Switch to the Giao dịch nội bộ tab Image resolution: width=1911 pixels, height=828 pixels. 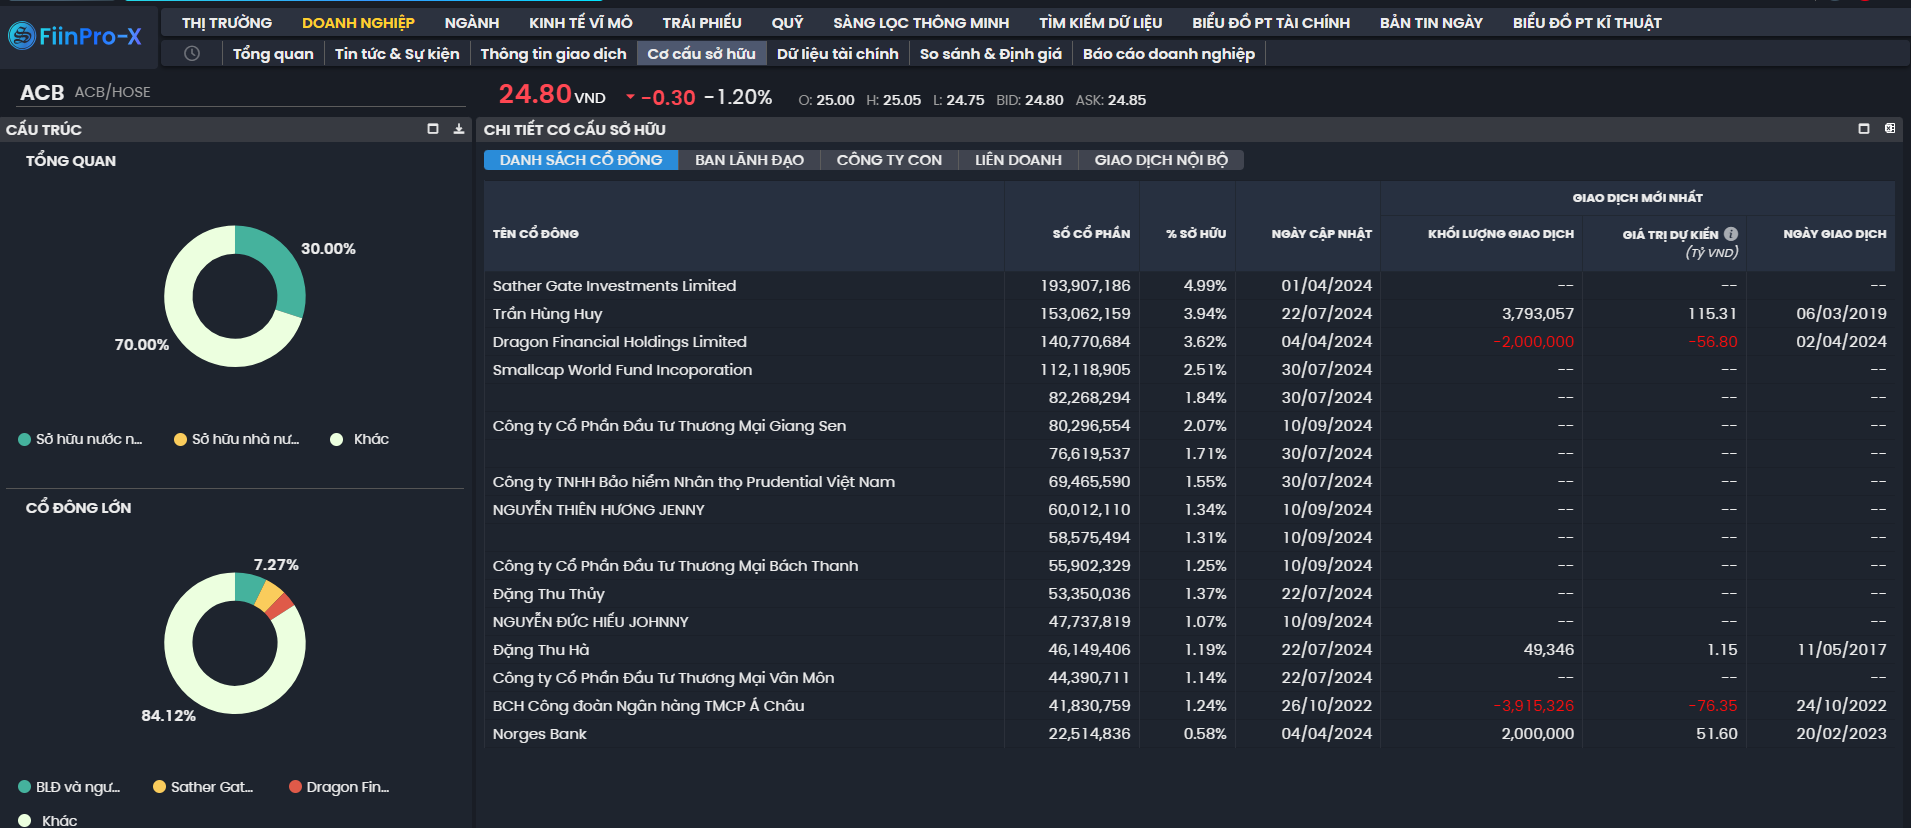1160,160
